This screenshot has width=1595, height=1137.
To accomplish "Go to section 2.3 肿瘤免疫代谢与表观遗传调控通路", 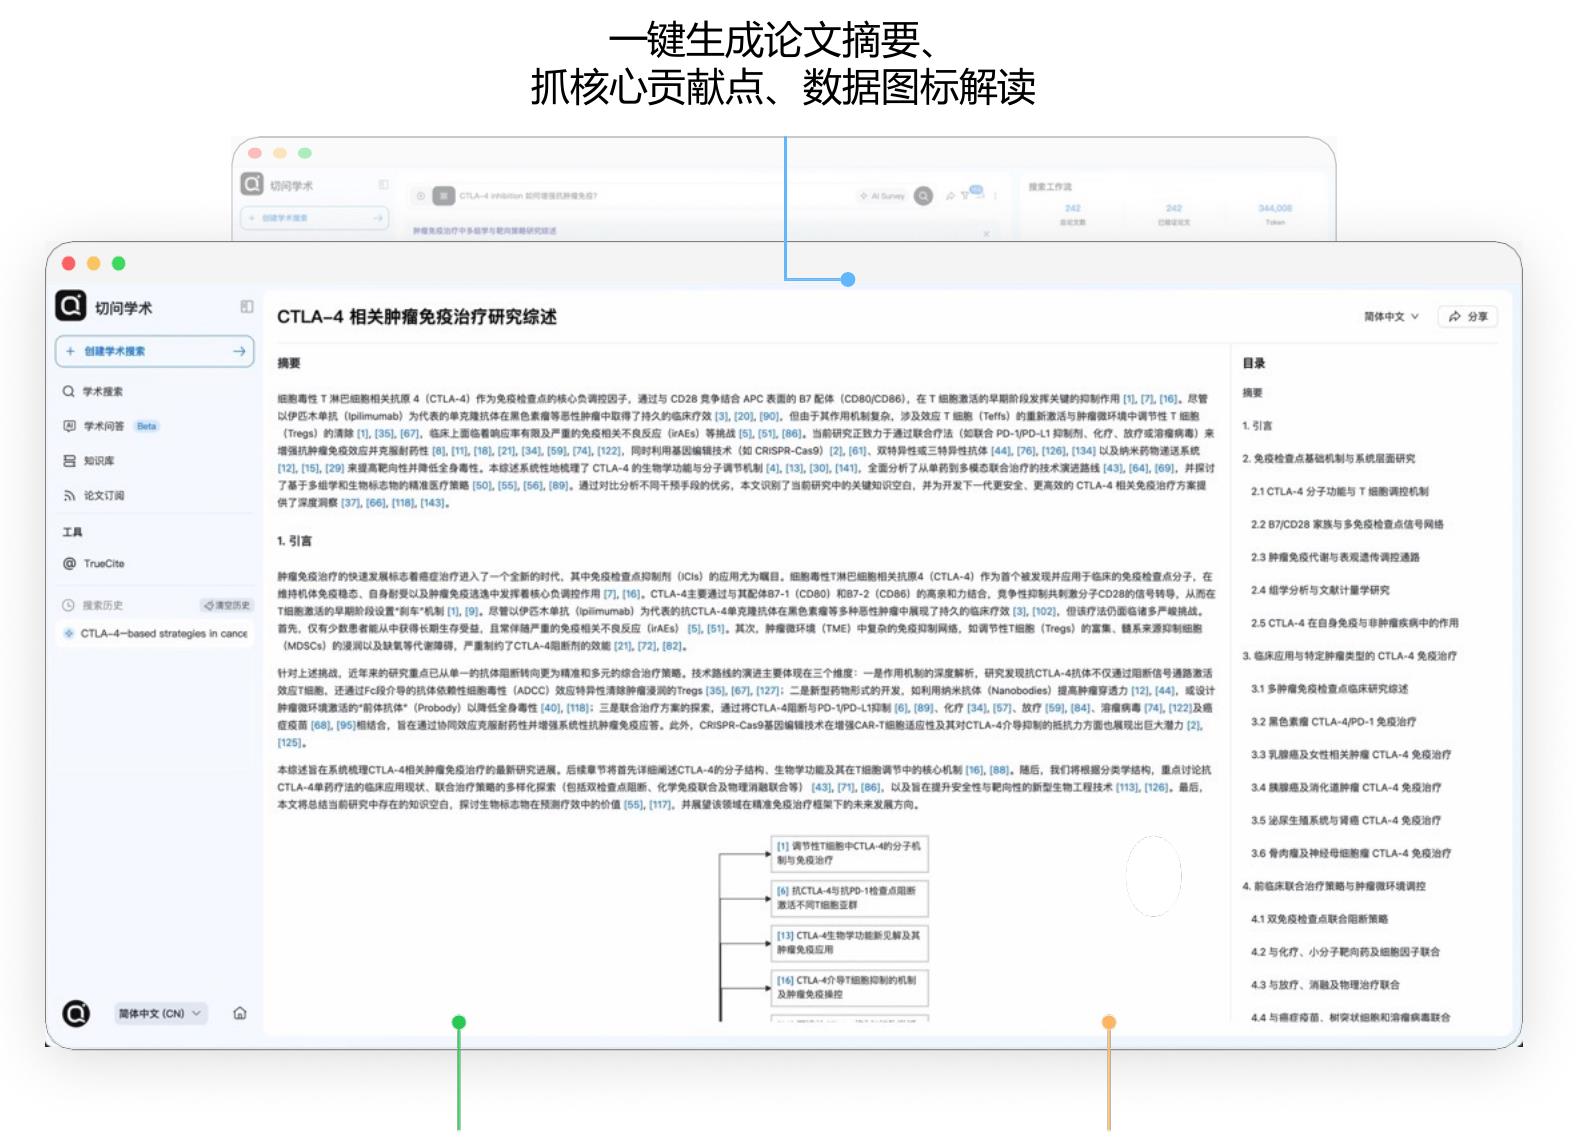I will (x=1335, y=557).
